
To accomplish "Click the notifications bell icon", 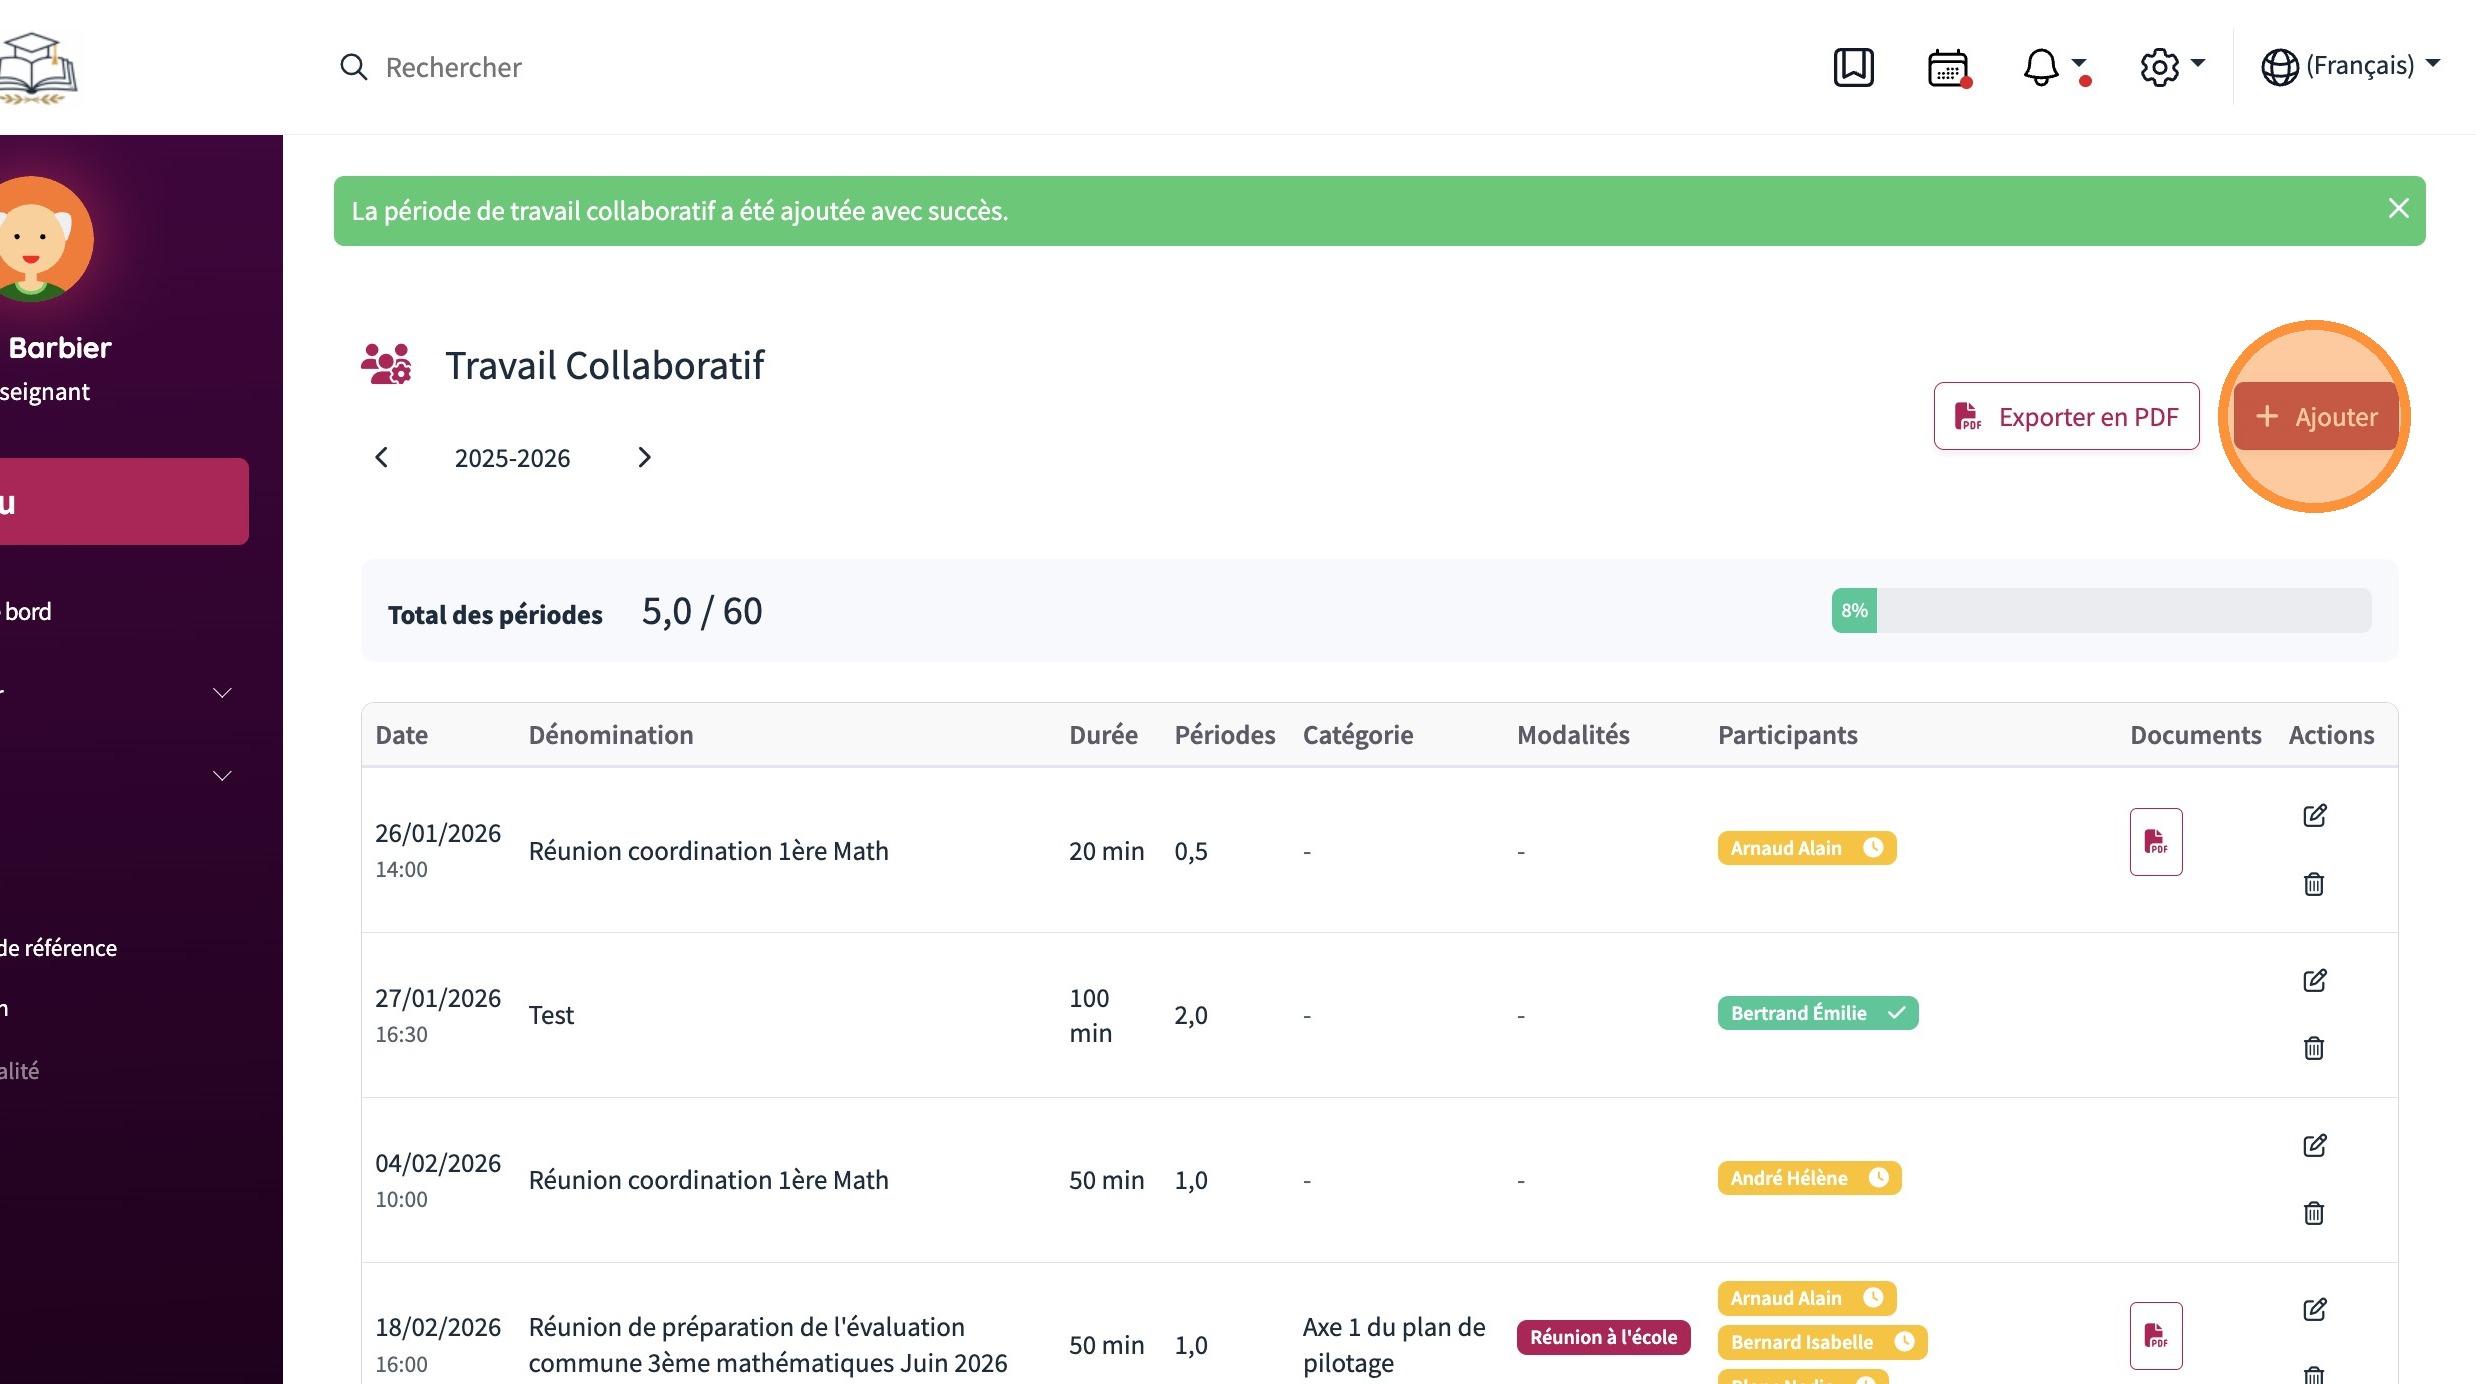I will [x=2041, y=68].
